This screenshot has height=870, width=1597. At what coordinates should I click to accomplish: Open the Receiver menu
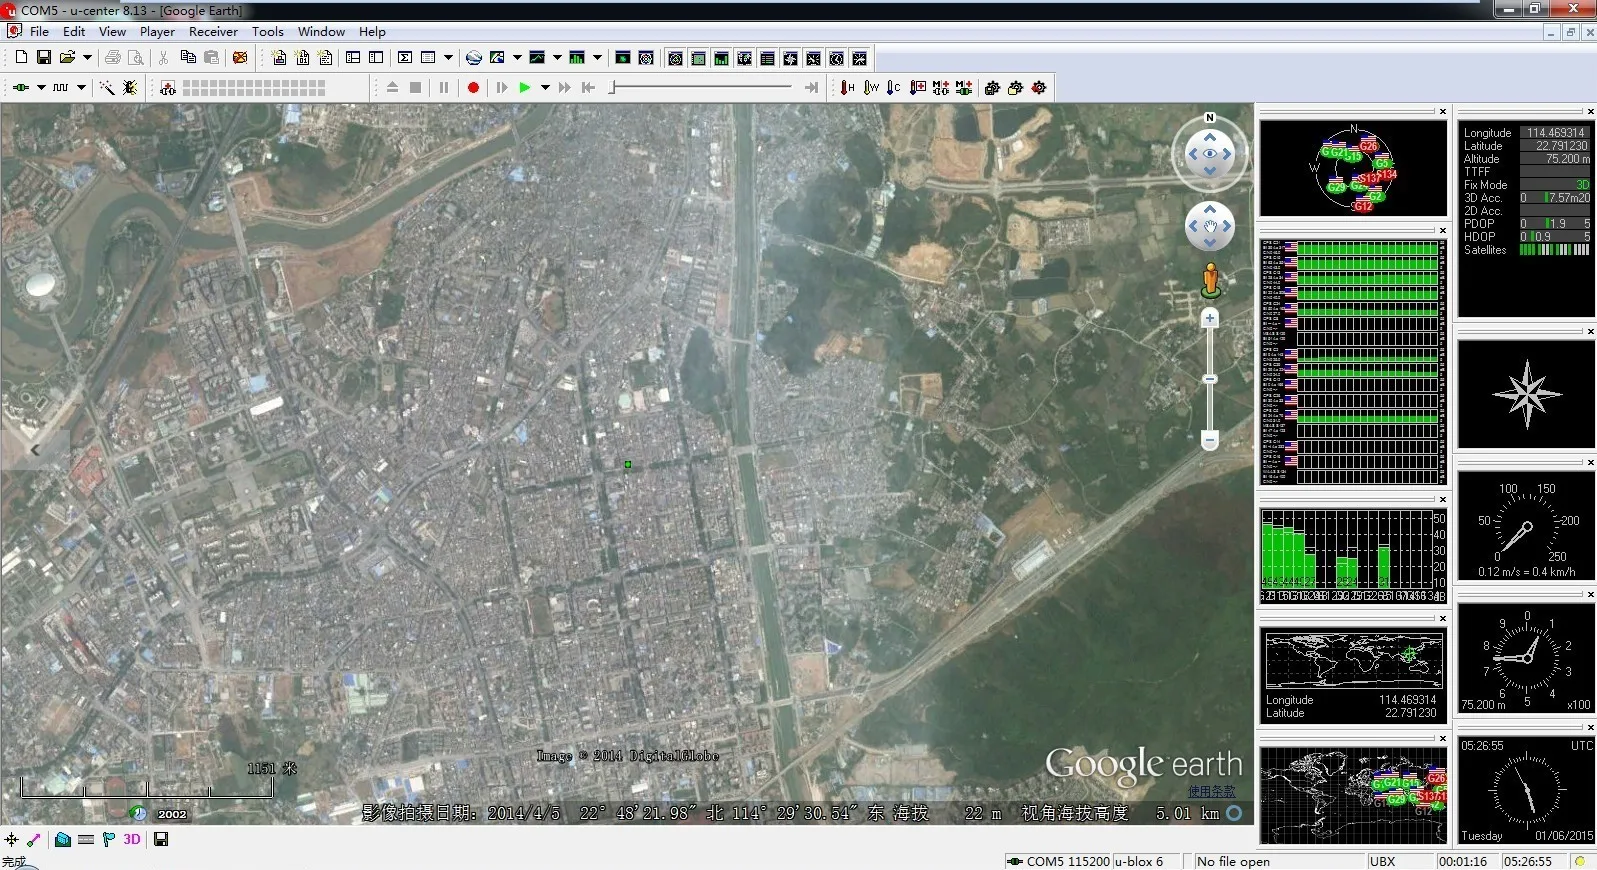pos(213,32)
